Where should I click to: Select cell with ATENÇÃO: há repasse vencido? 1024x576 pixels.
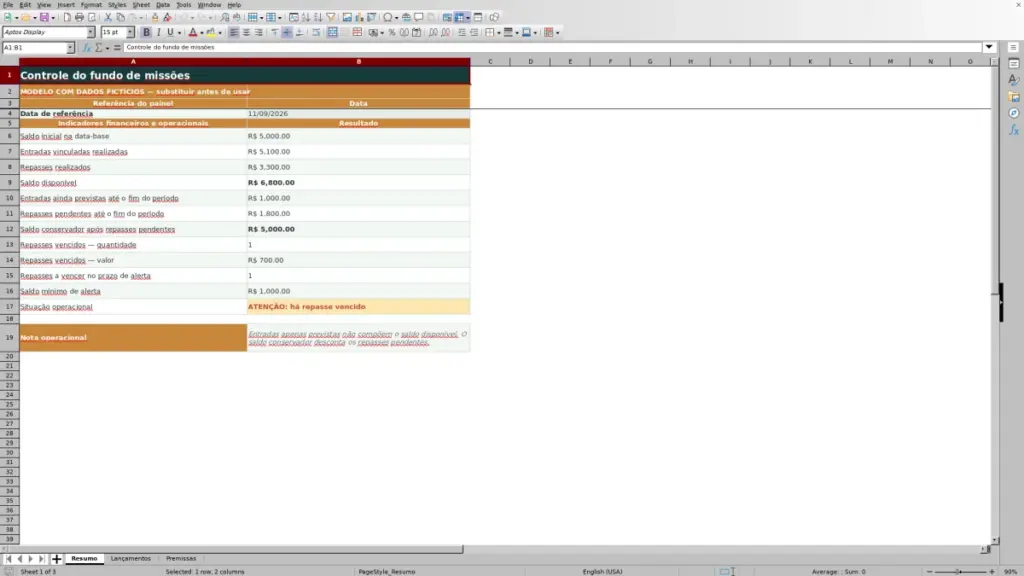(x=358, y=307)
